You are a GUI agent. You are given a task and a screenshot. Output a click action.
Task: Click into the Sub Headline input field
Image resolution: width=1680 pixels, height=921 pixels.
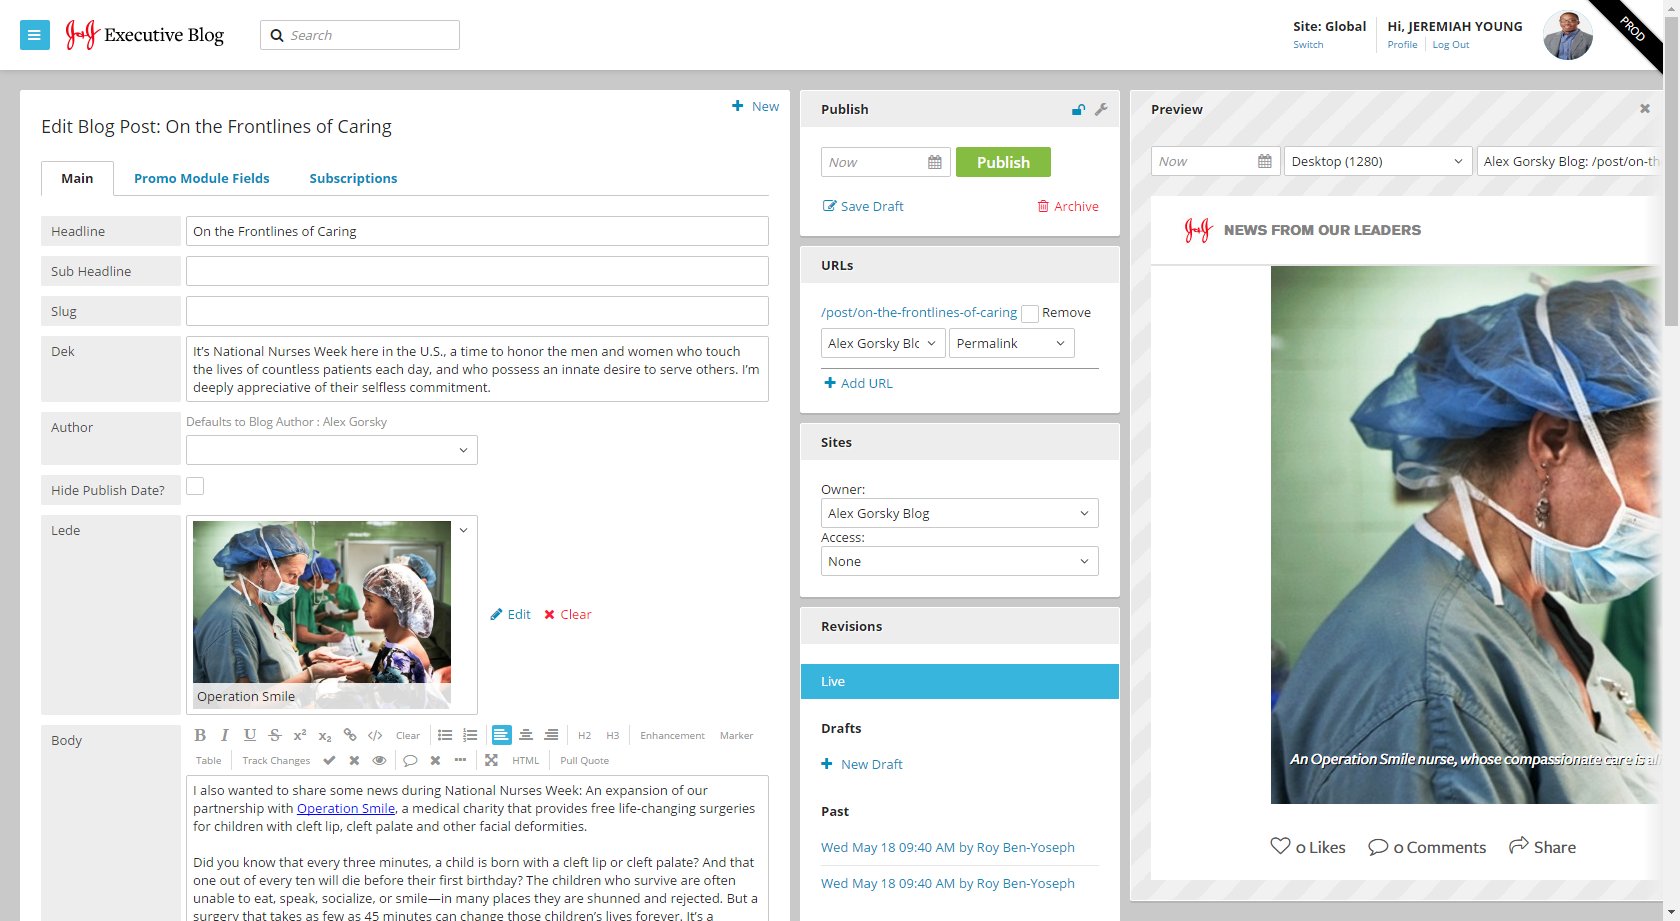pyautogui.click(x=477, y=271)
